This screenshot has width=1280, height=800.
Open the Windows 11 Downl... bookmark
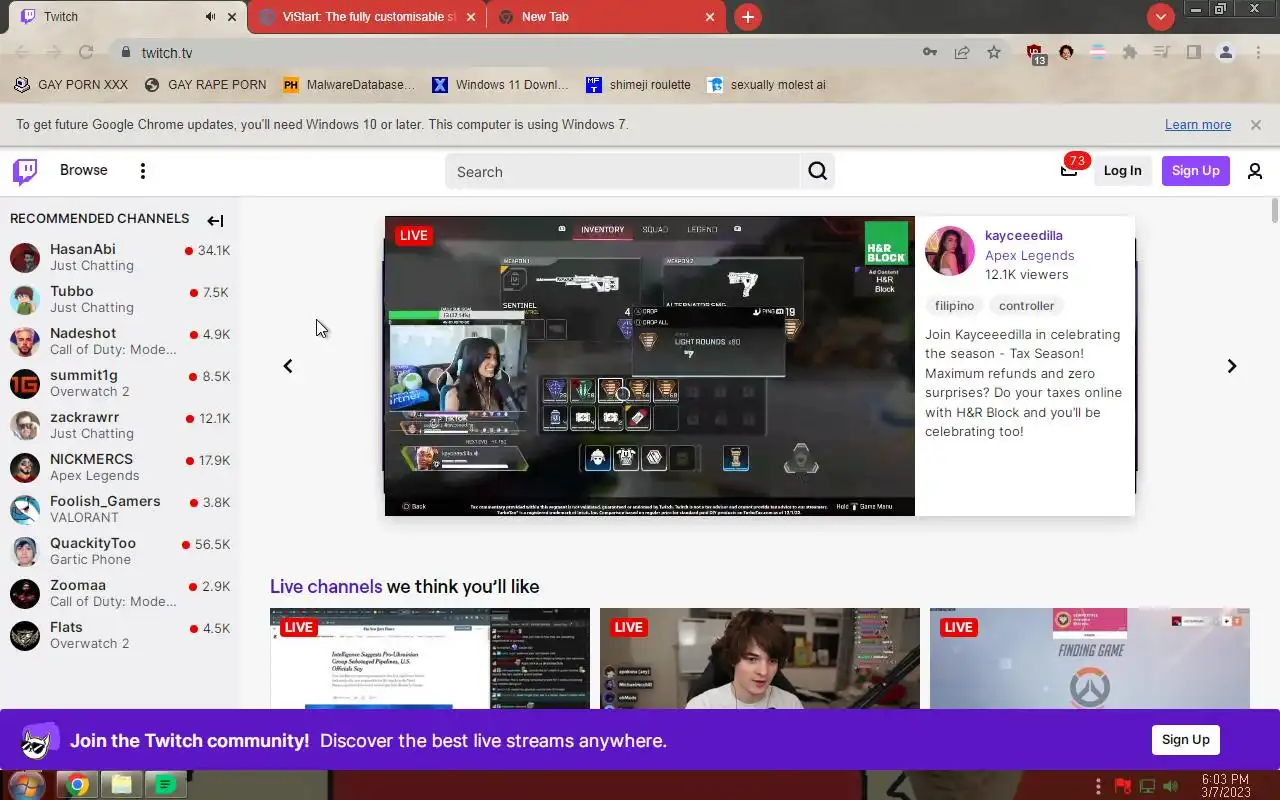500,85
